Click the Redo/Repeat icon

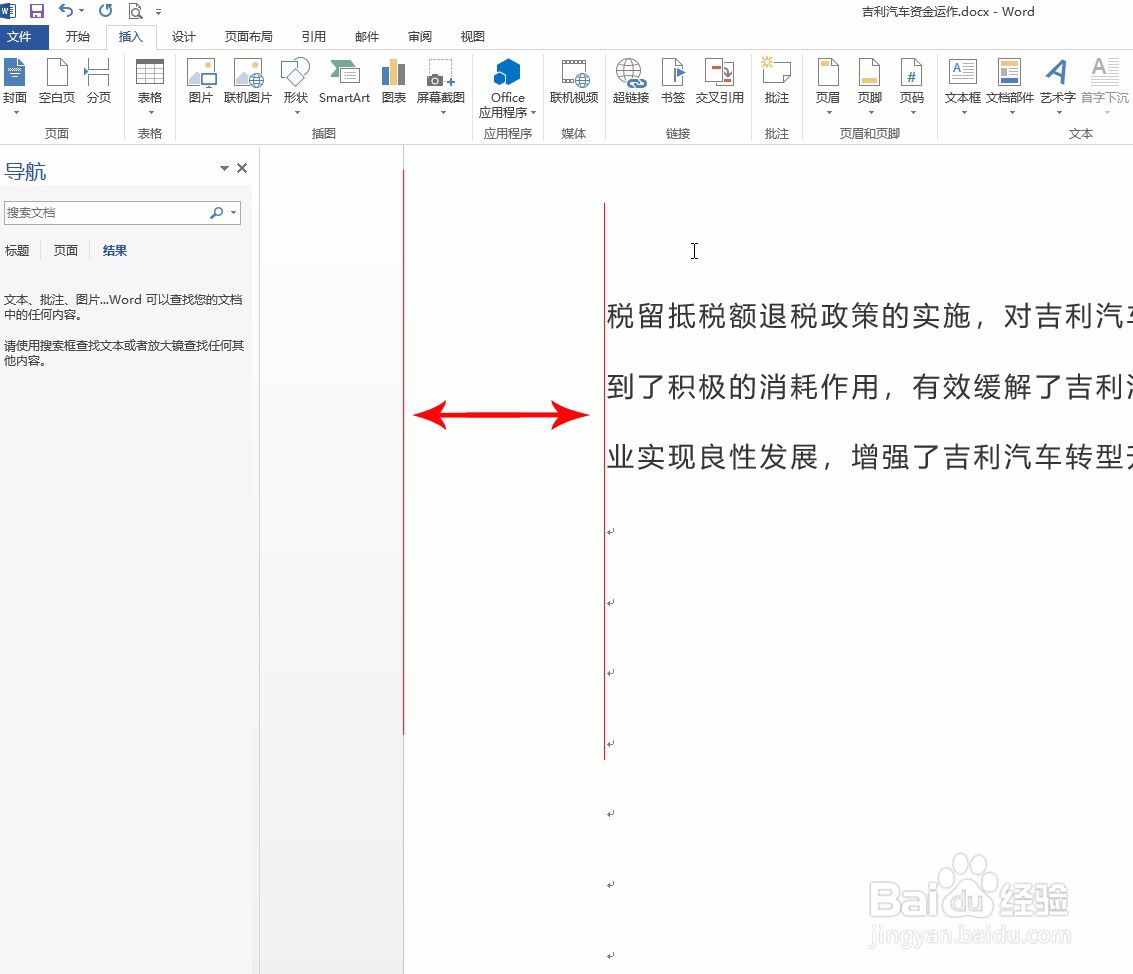105,11
